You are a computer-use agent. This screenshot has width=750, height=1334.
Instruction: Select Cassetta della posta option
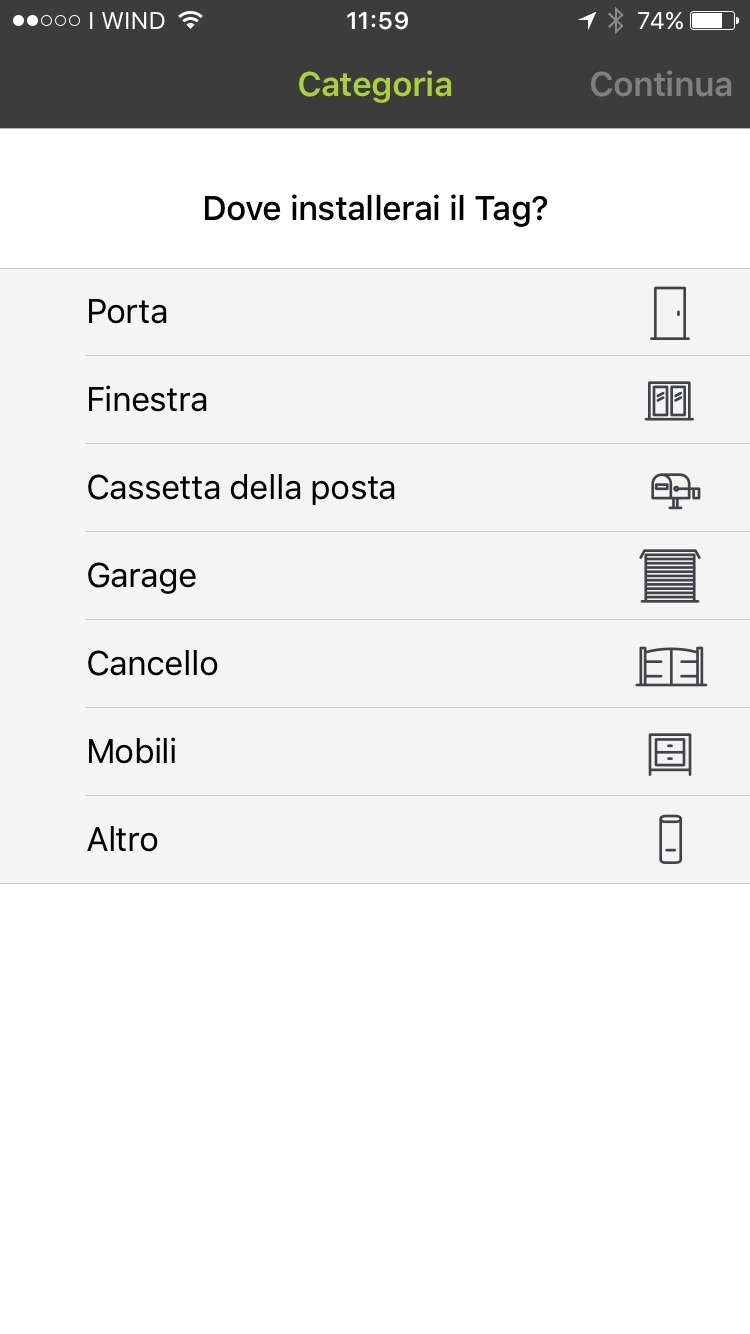click(241, 488)
